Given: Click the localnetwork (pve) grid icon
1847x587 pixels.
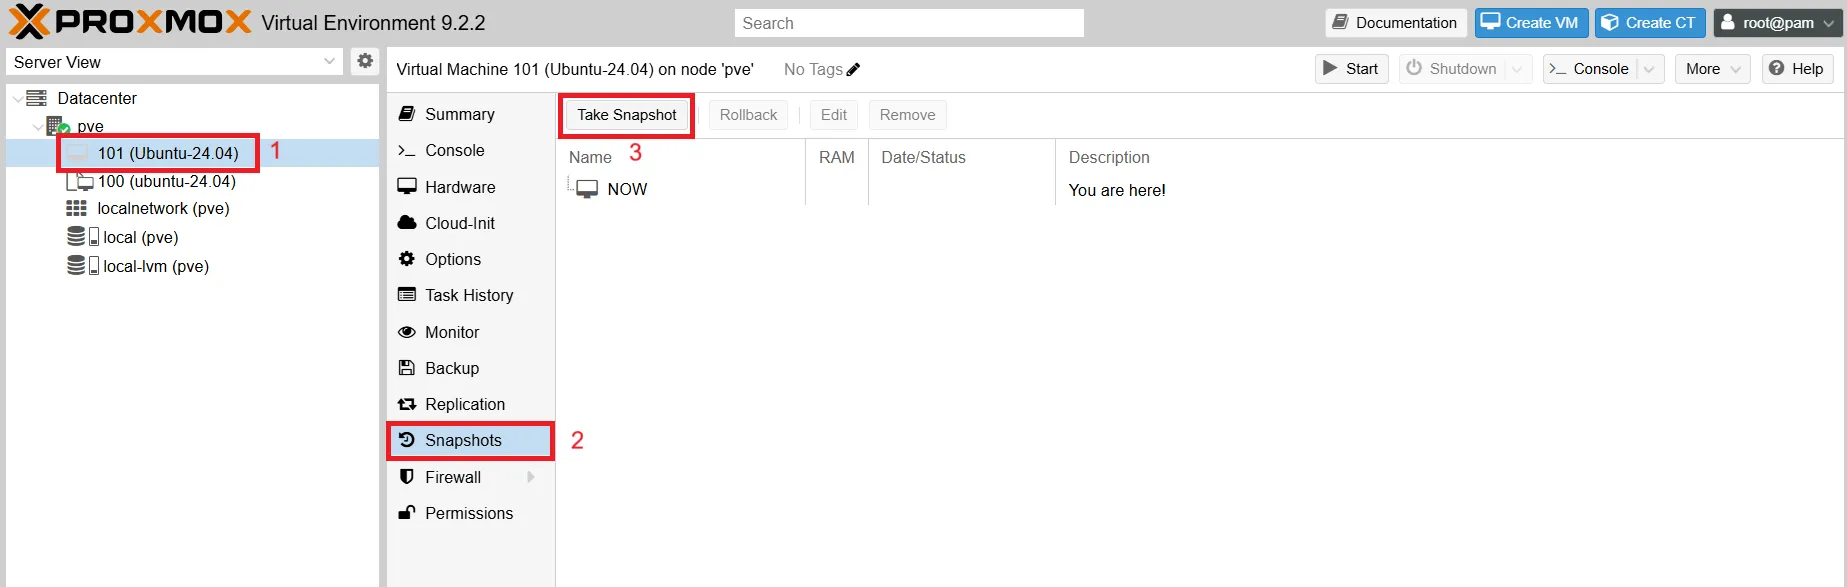Looking at the screenshot, I should pyautogui.click(x=76, y=208).
